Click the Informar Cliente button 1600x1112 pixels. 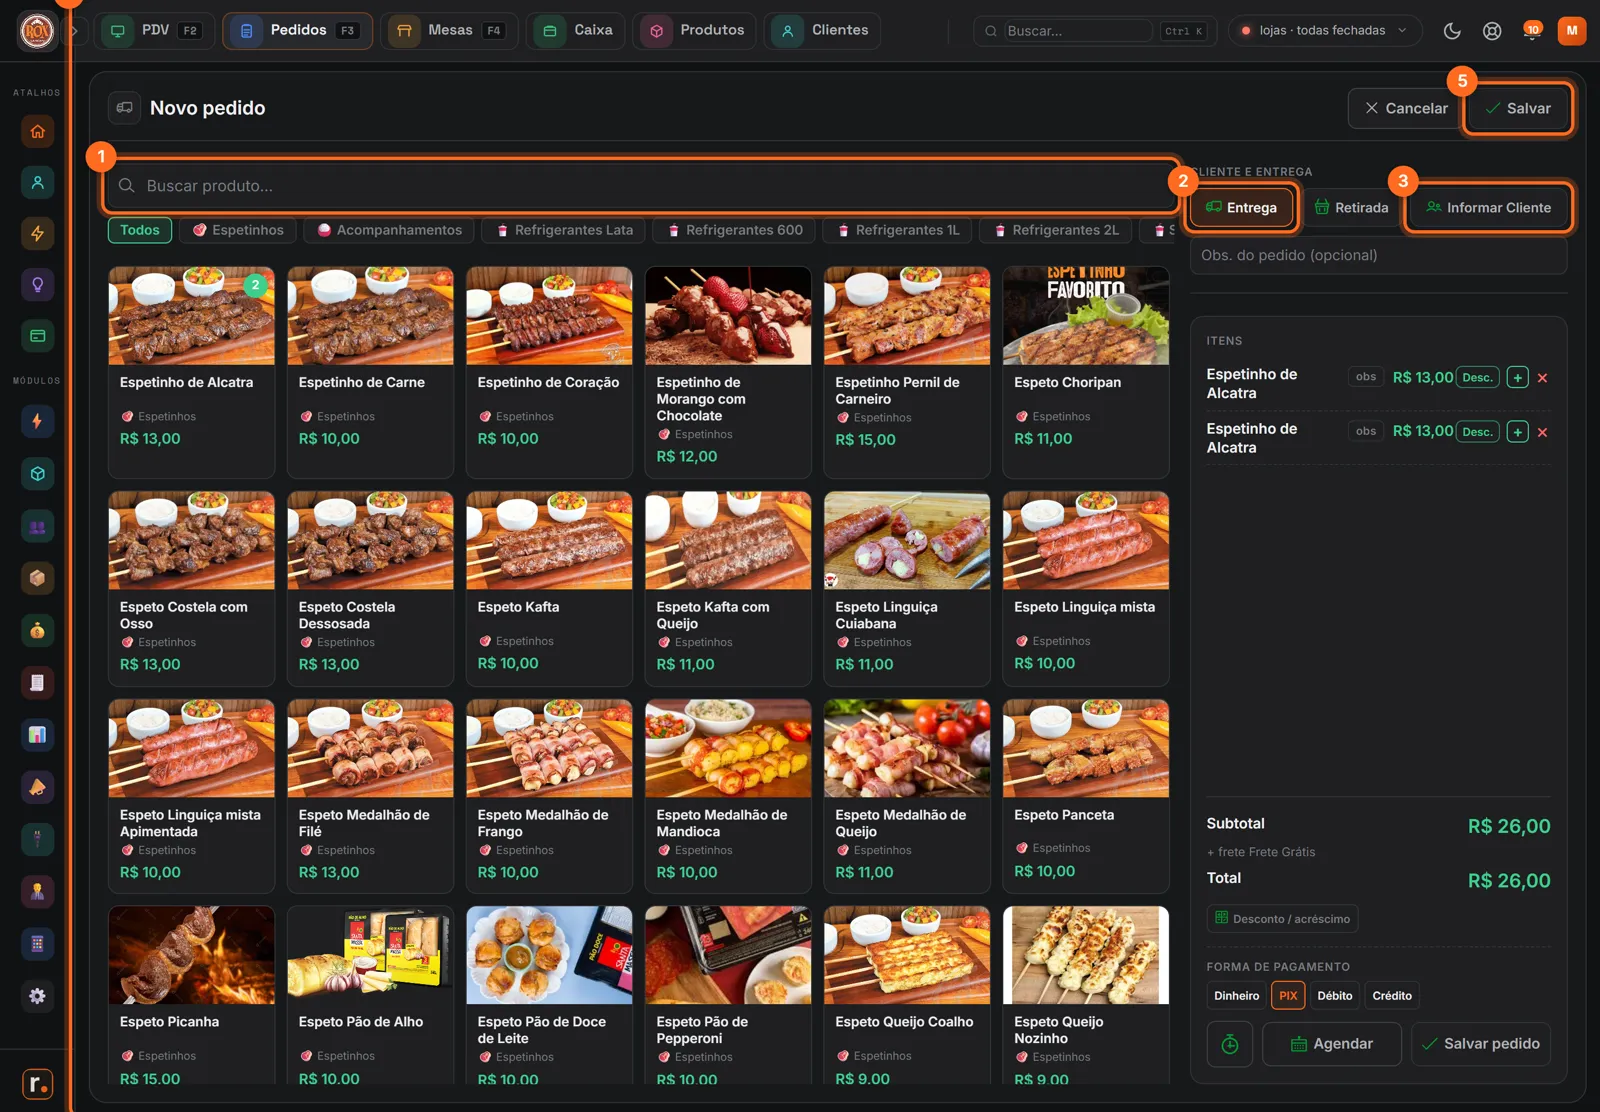[x=1488, y=208]
